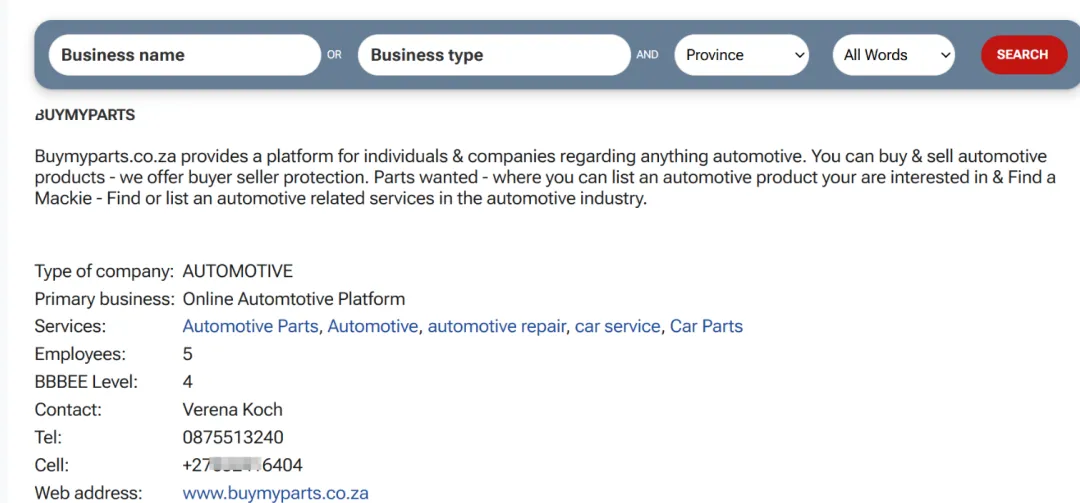1080x503 pixels.
Task: Open the www.buymyparts.co.za web address
Action: (x=275, y=493)
